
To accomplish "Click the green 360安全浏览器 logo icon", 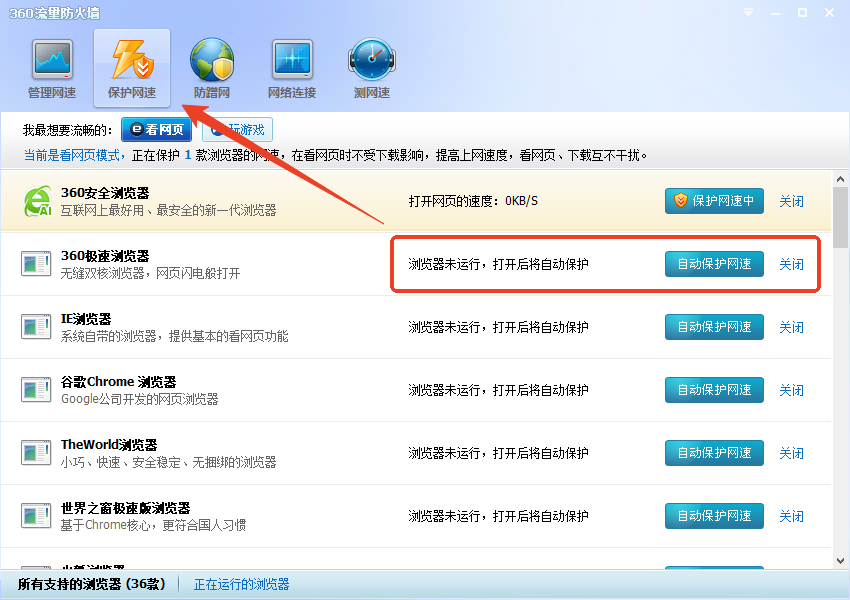I will 36,200.
